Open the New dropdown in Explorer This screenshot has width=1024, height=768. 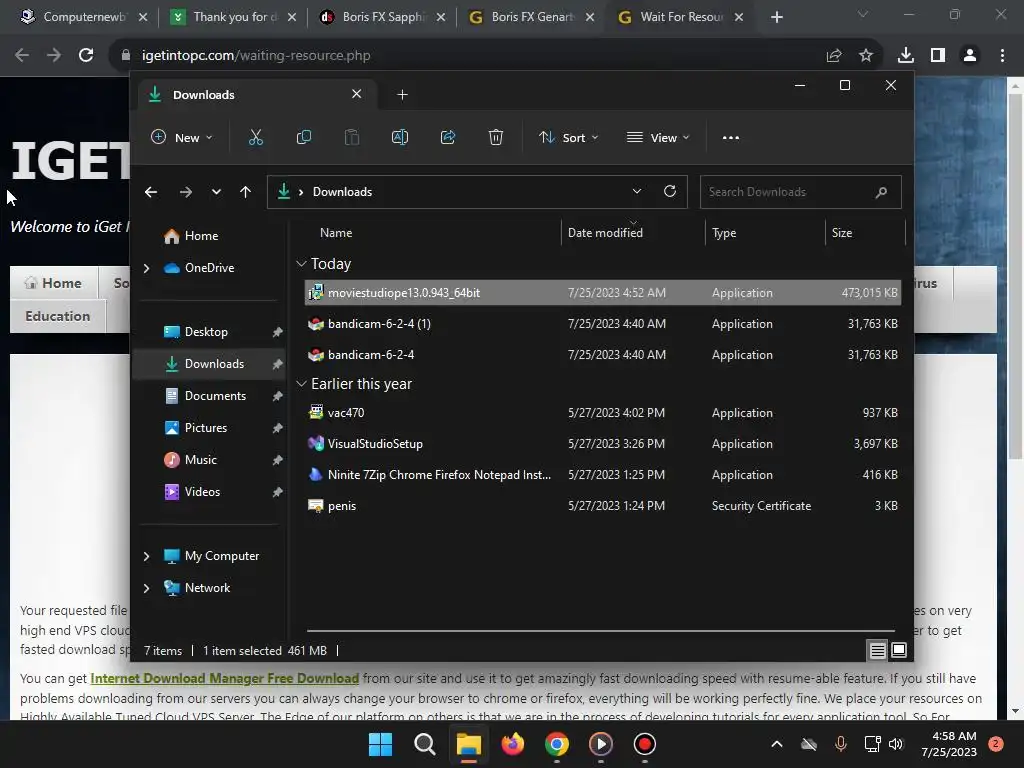[182, 138]
